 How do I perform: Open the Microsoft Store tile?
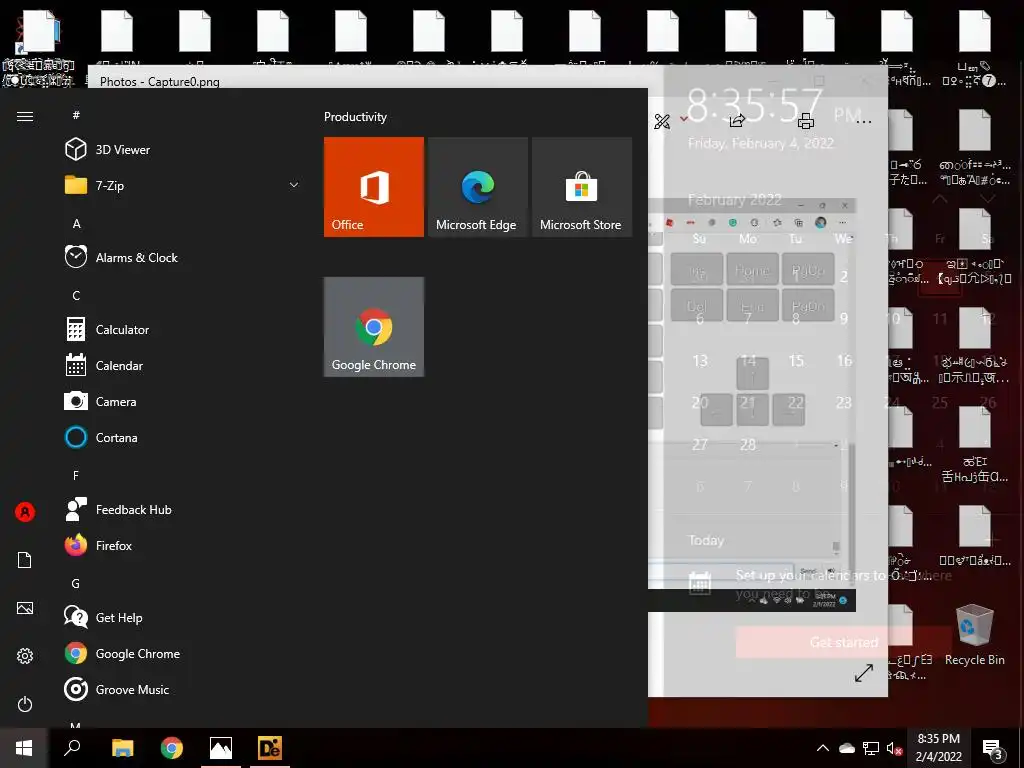point(581,187)
